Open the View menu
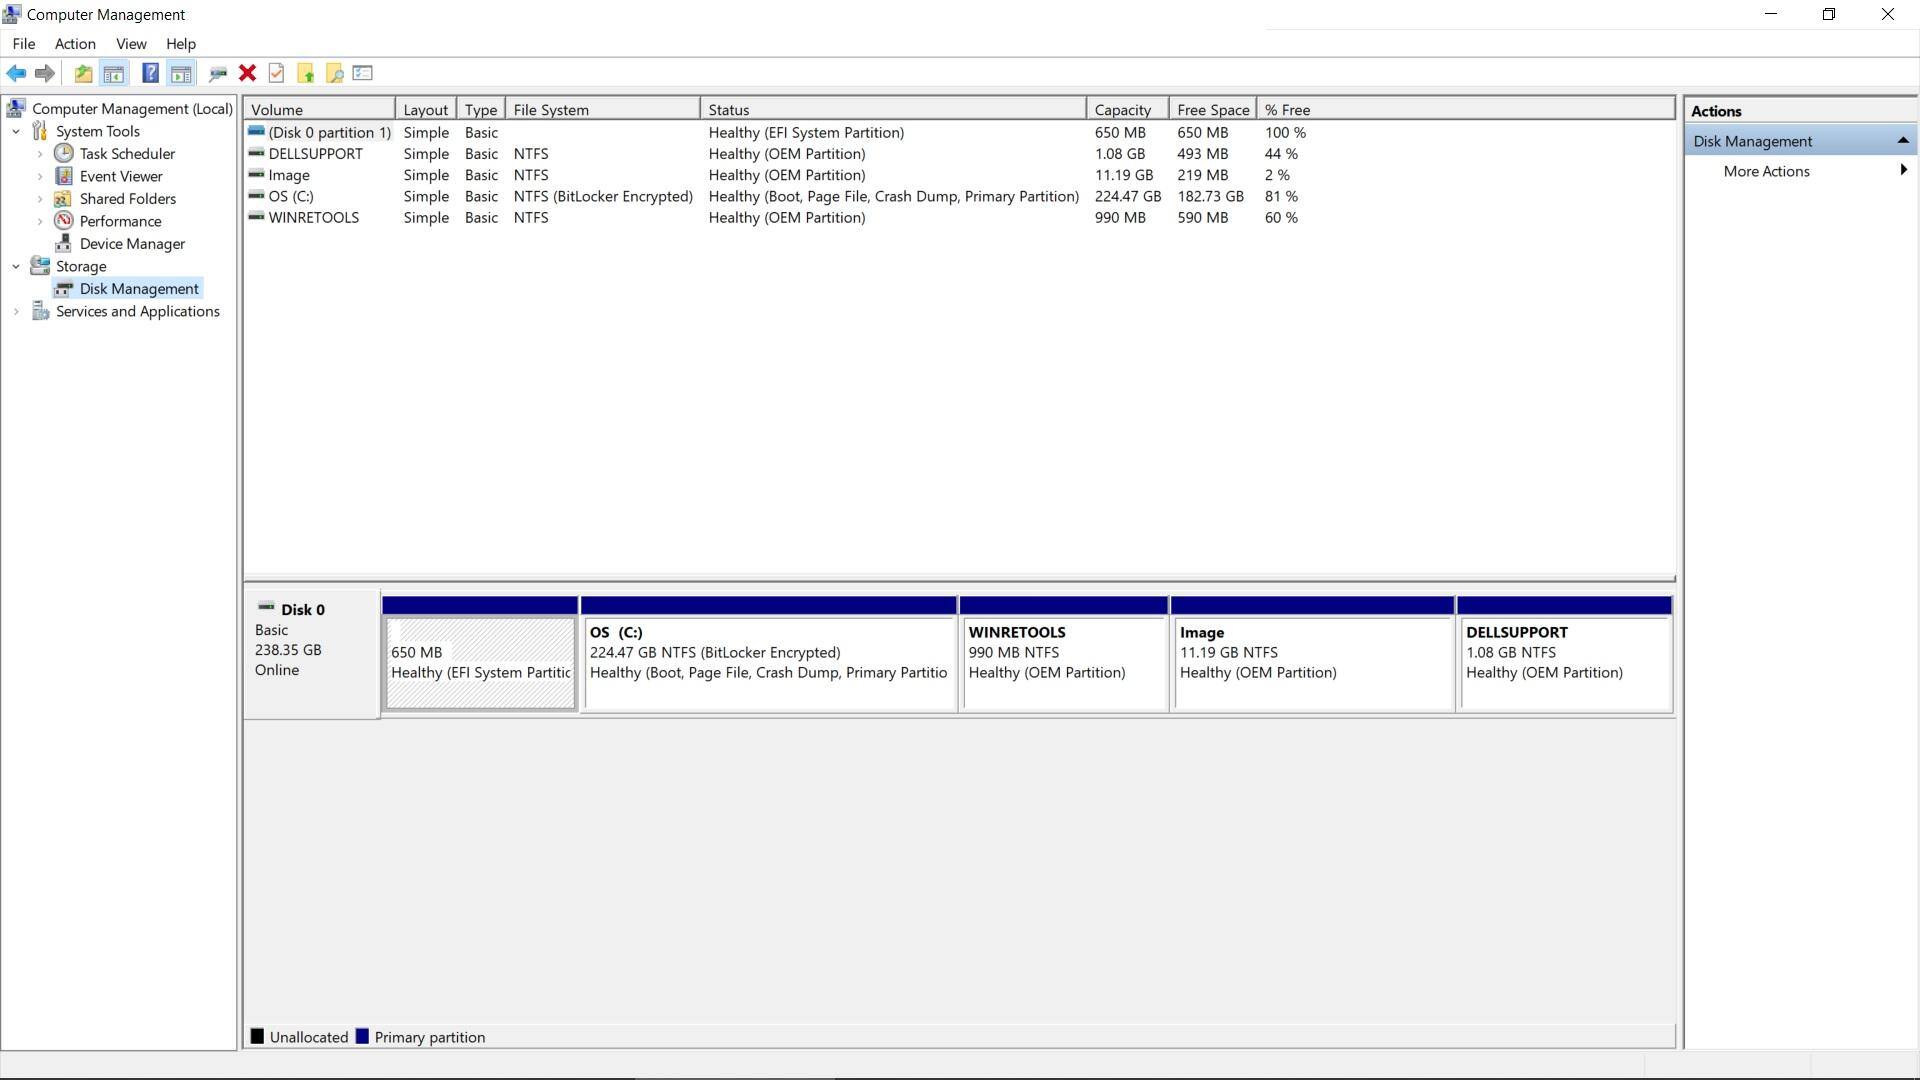 click(131, 43)
